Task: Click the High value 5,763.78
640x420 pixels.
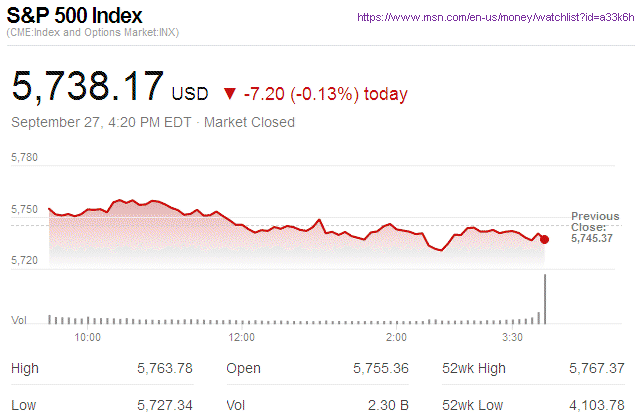Action: click(x=164, y=369)
